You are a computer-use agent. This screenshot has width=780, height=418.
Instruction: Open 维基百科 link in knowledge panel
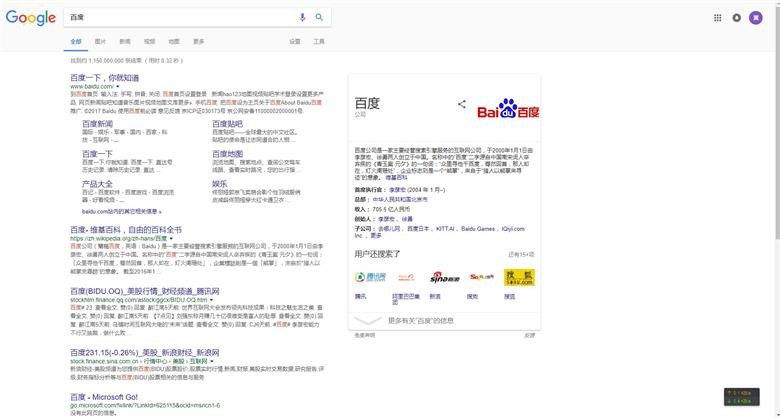click(396, 177)
